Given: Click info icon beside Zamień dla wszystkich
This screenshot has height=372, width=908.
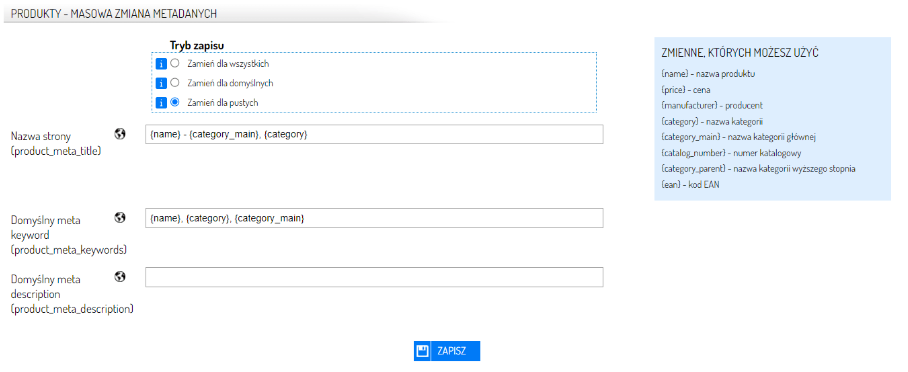Looking at the screenshot, I should pyautogui.click(x=162, y=64).
